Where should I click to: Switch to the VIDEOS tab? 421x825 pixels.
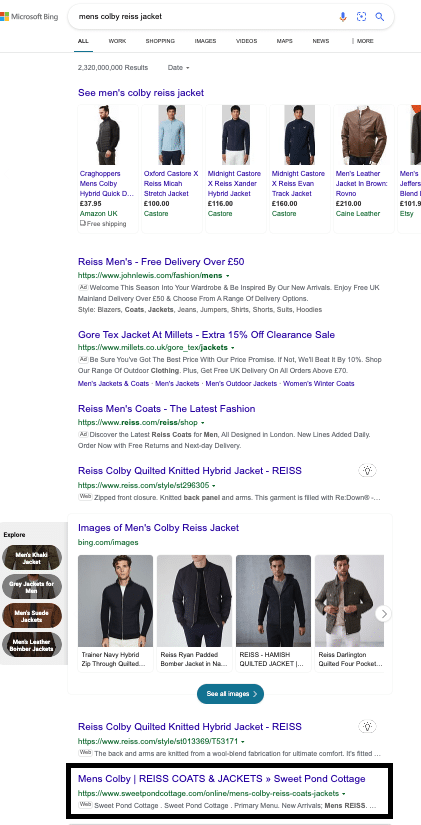click(247, 41)
